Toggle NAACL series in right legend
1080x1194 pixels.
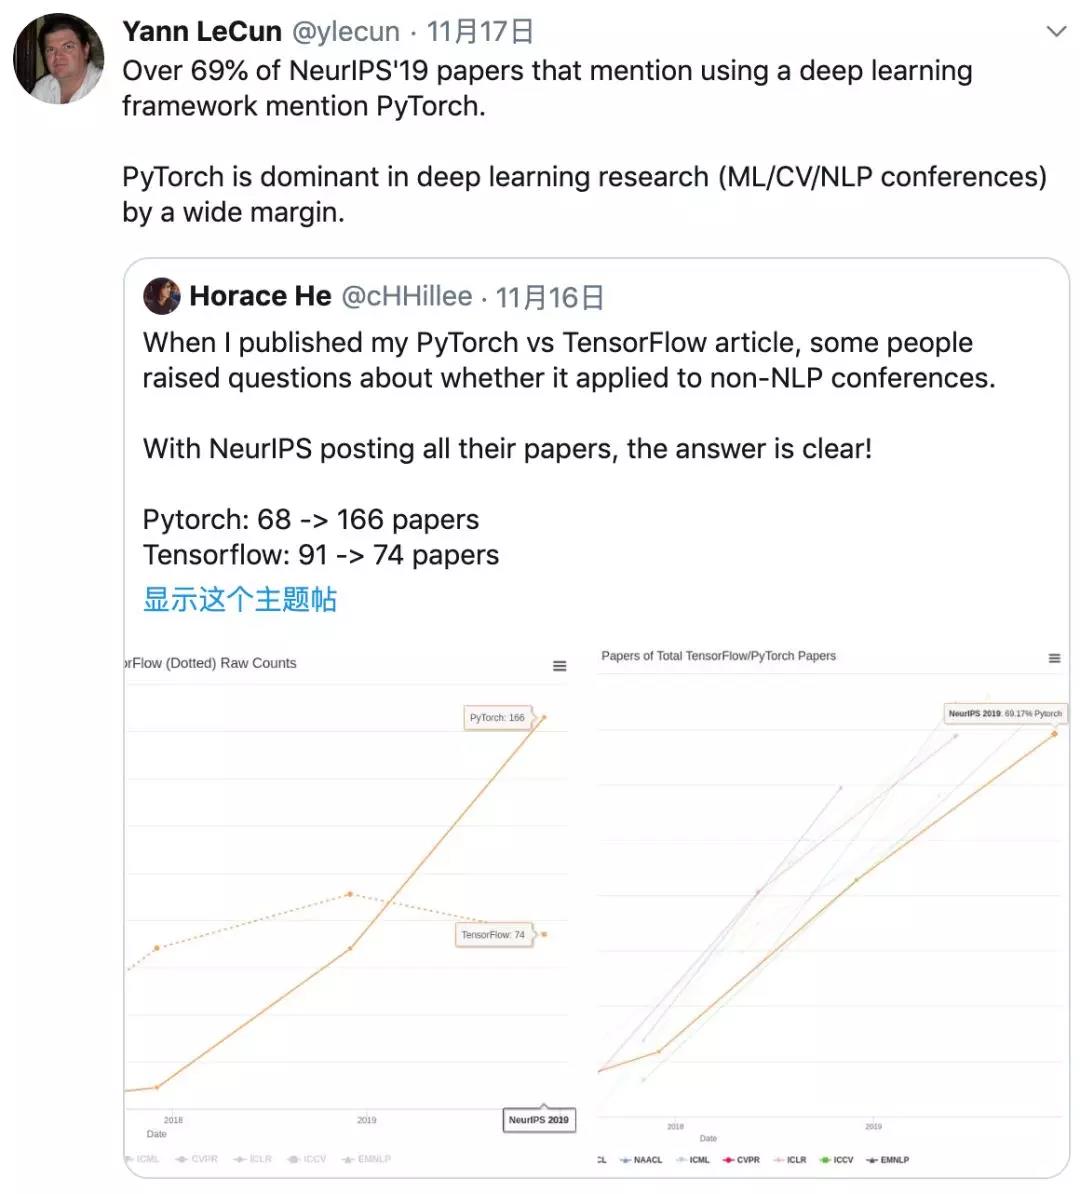tap(641, 1160)
